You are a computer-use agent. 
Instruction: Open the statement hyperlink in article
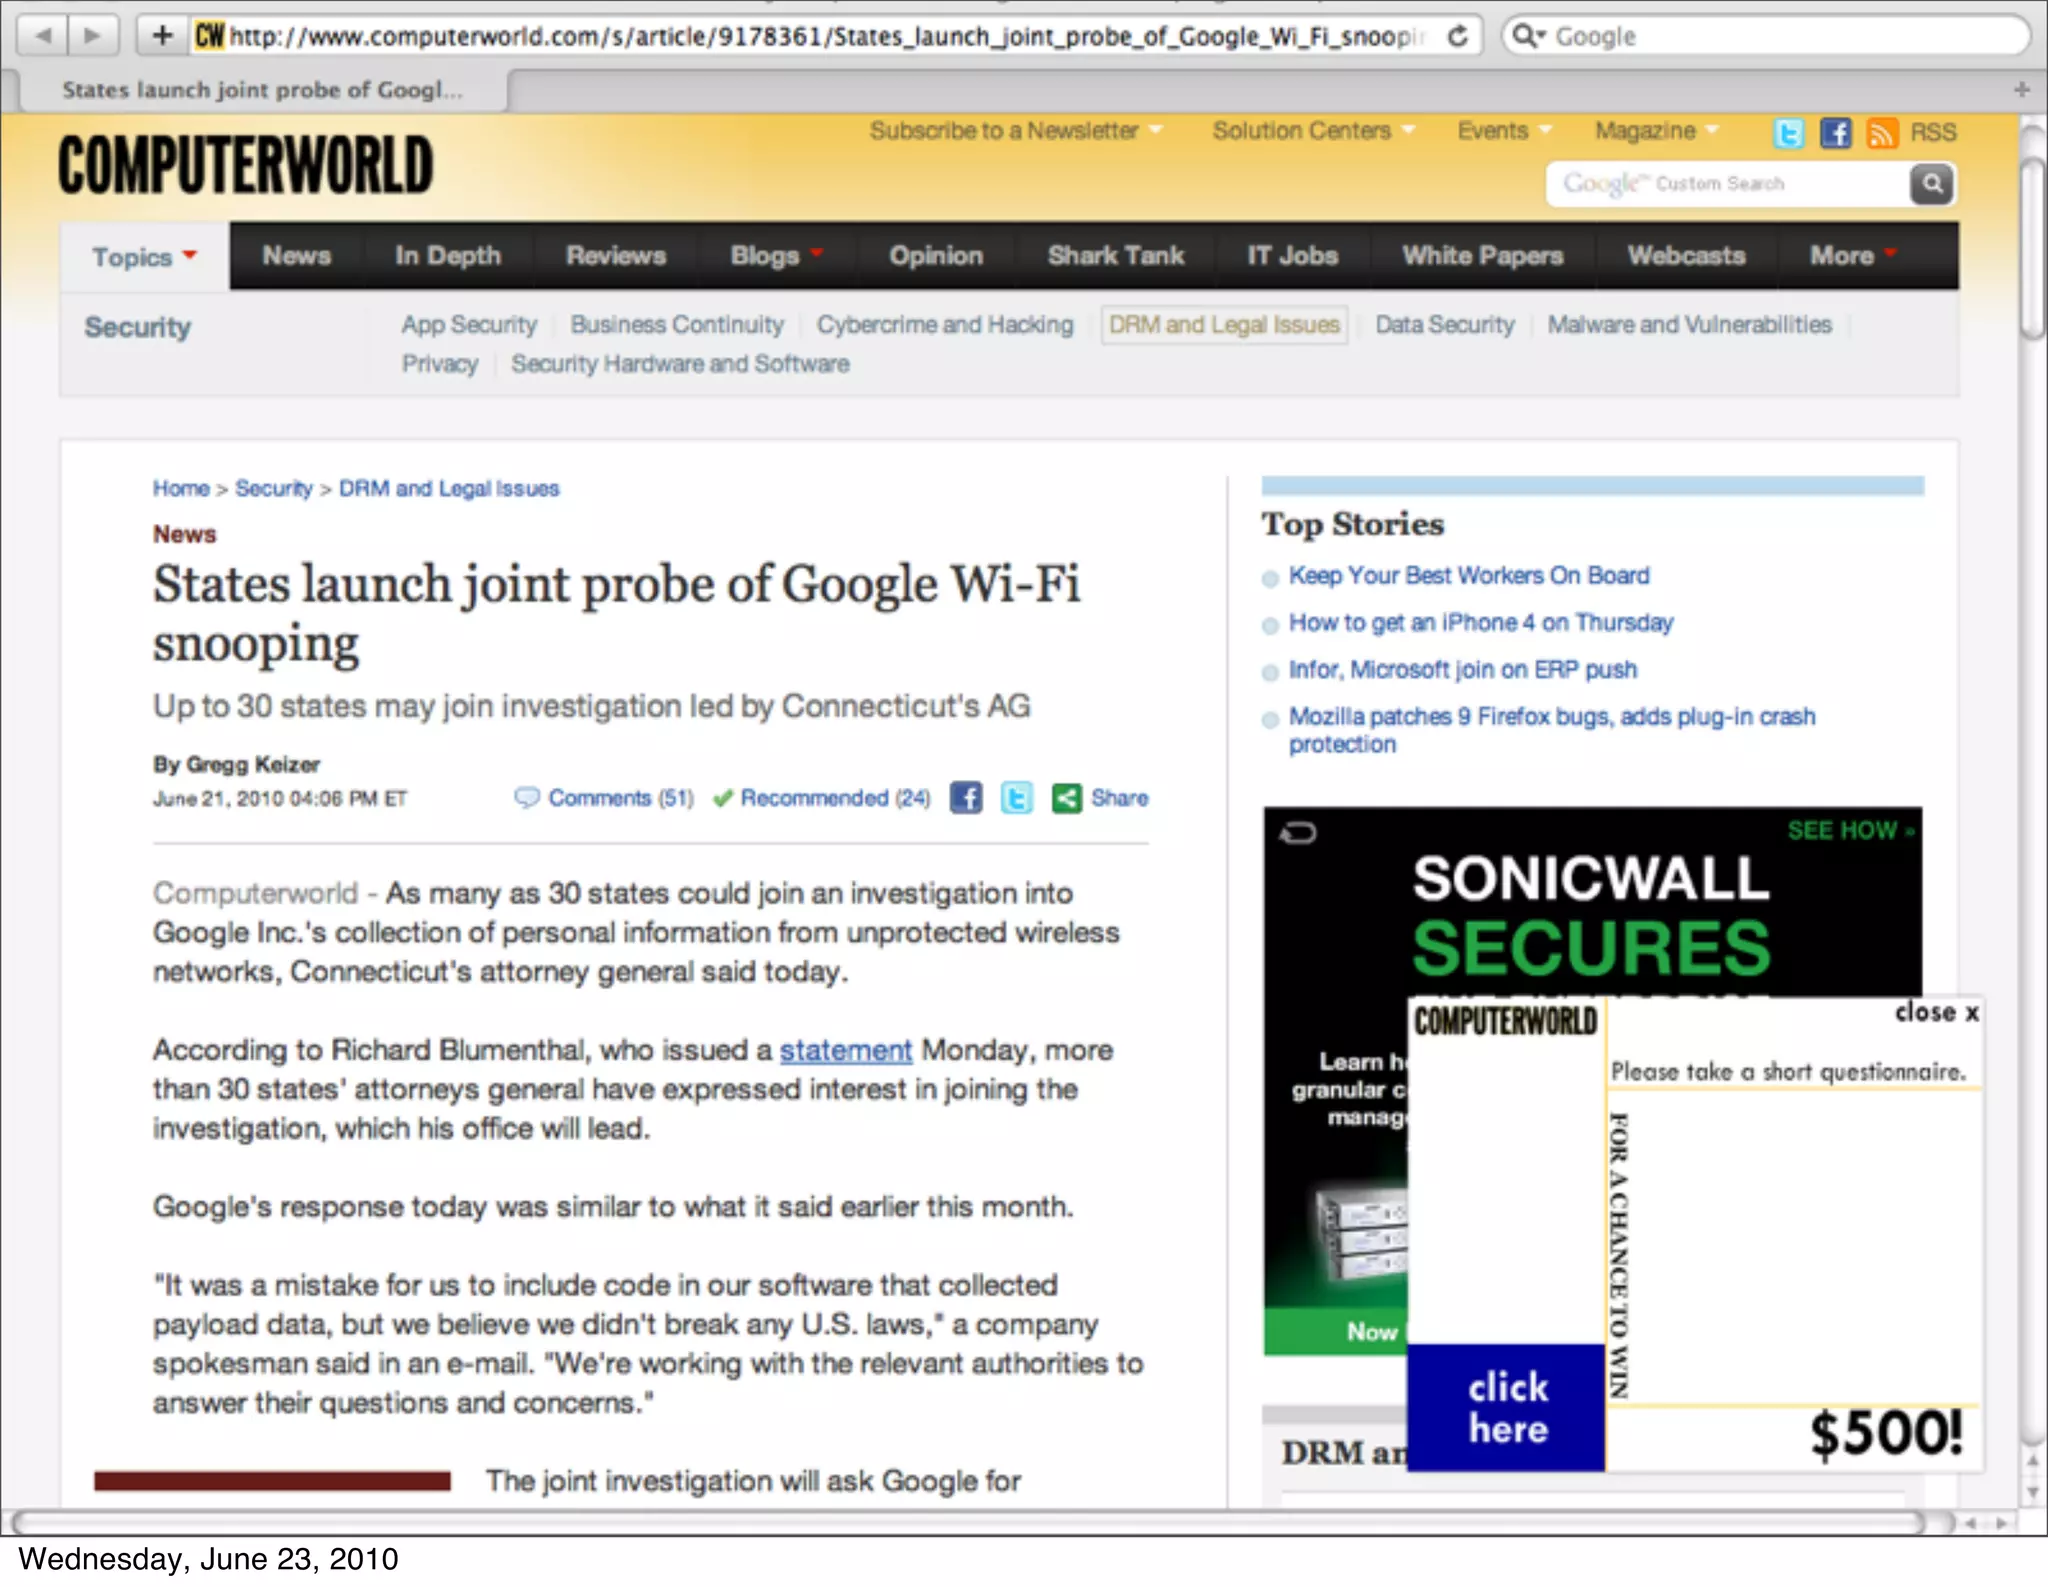click(845, 1050)
